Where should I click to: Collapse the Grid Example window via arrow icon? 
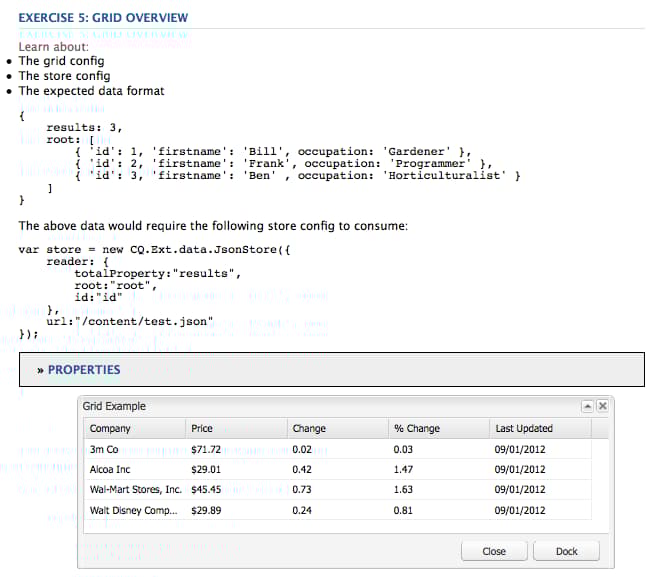pos(589,406)
